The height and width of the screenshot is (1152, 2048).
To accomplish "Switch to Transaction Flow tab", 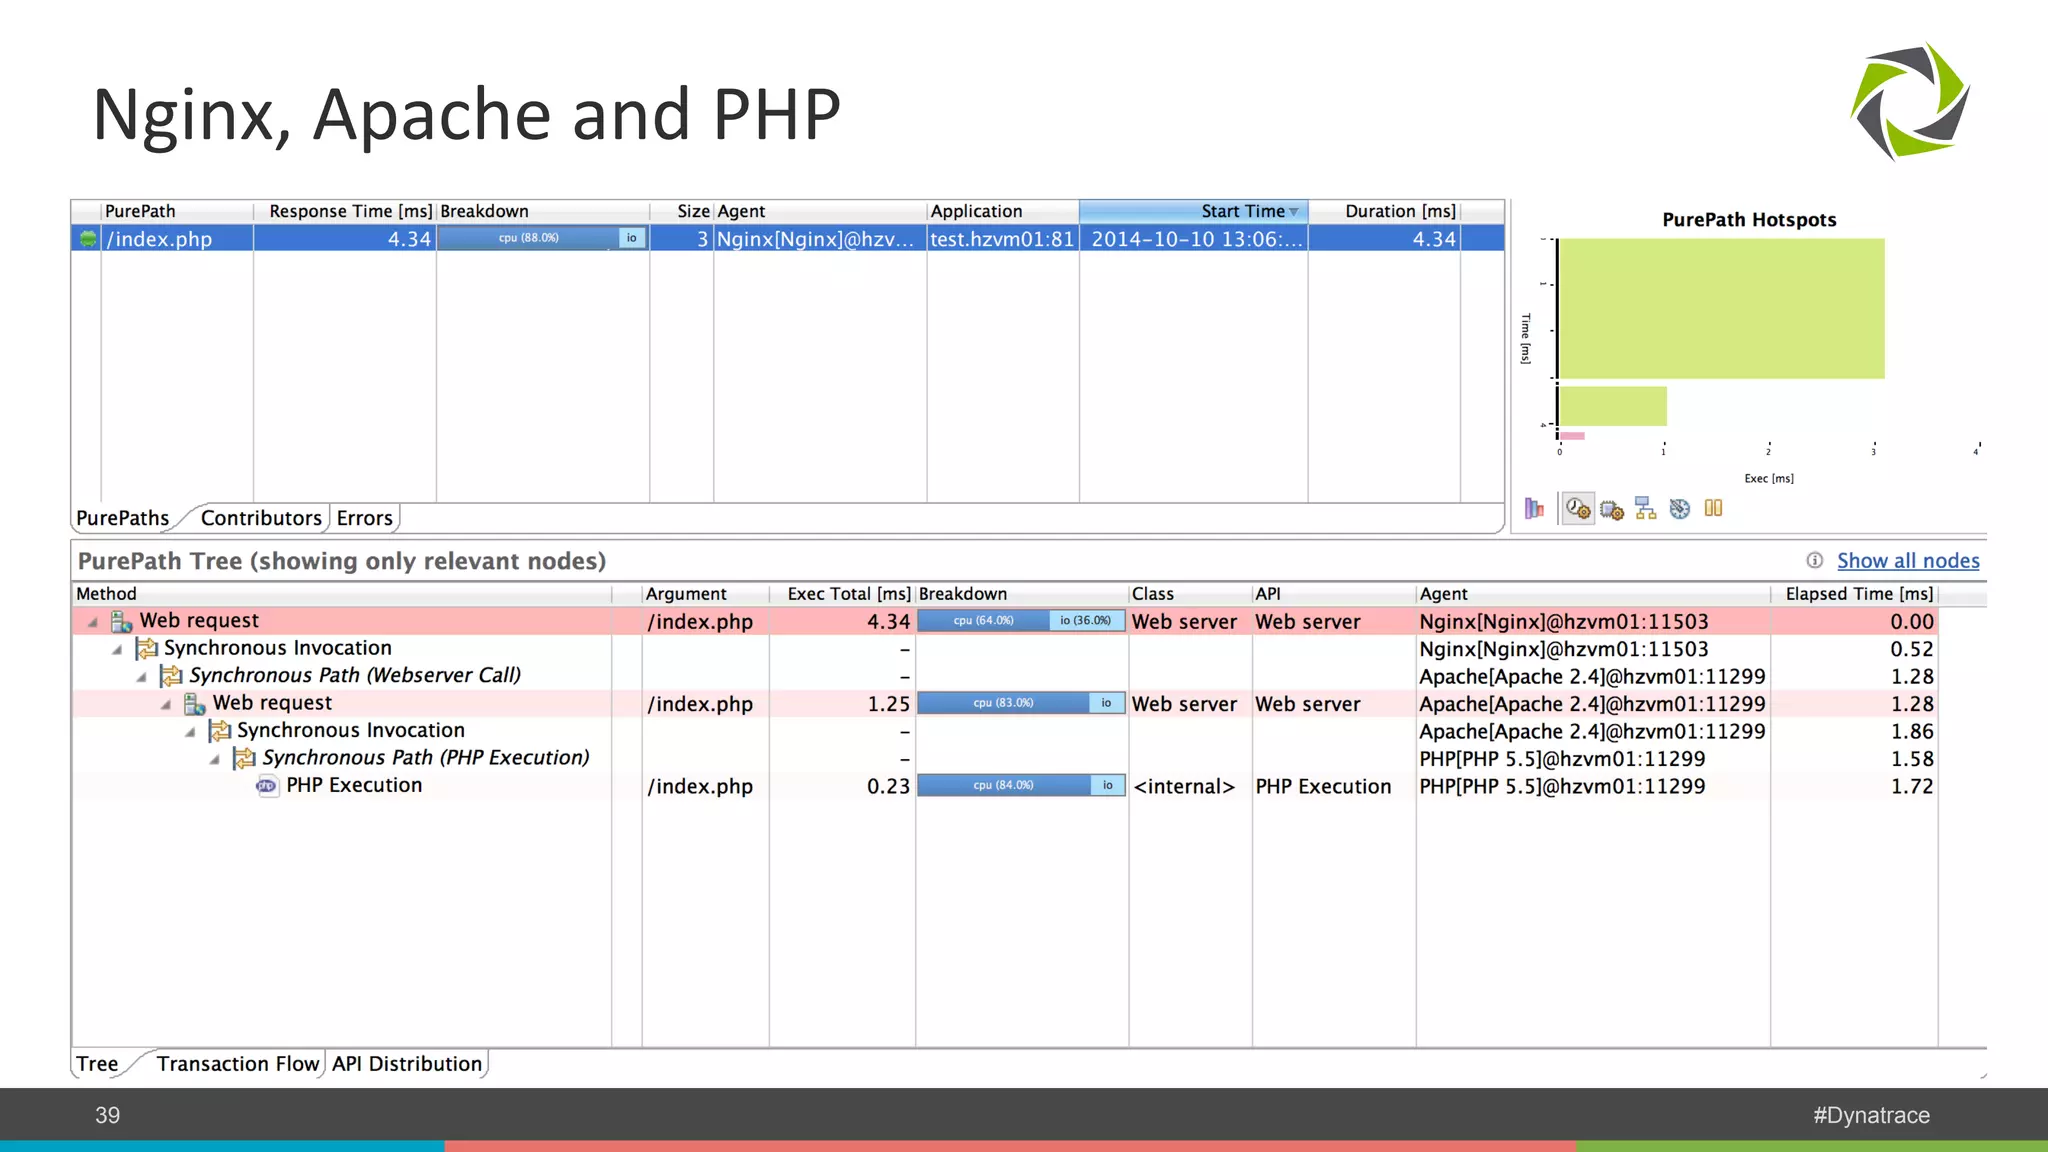I will point(238,1064).
